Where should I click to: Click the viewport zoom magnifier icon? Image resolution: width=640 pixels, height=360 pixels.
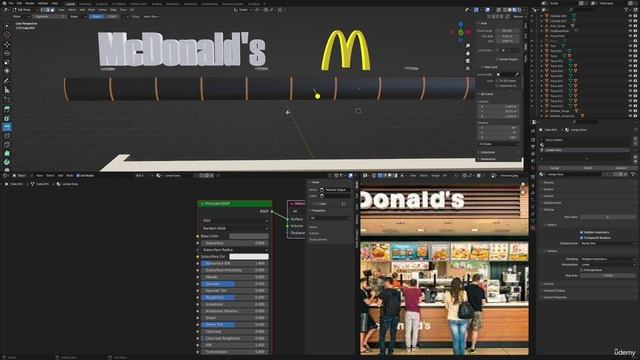[x=468, y=46]
